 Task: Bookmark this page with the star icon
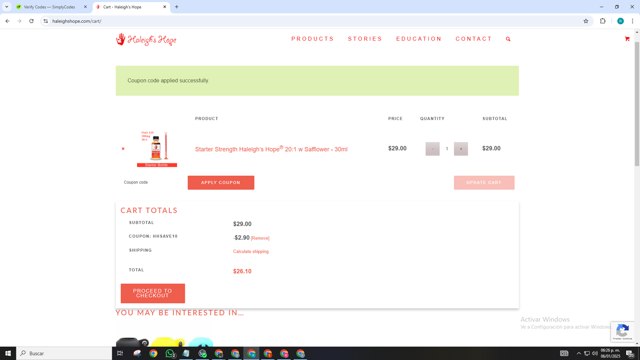pyautogui.click(x=586, y=21)
